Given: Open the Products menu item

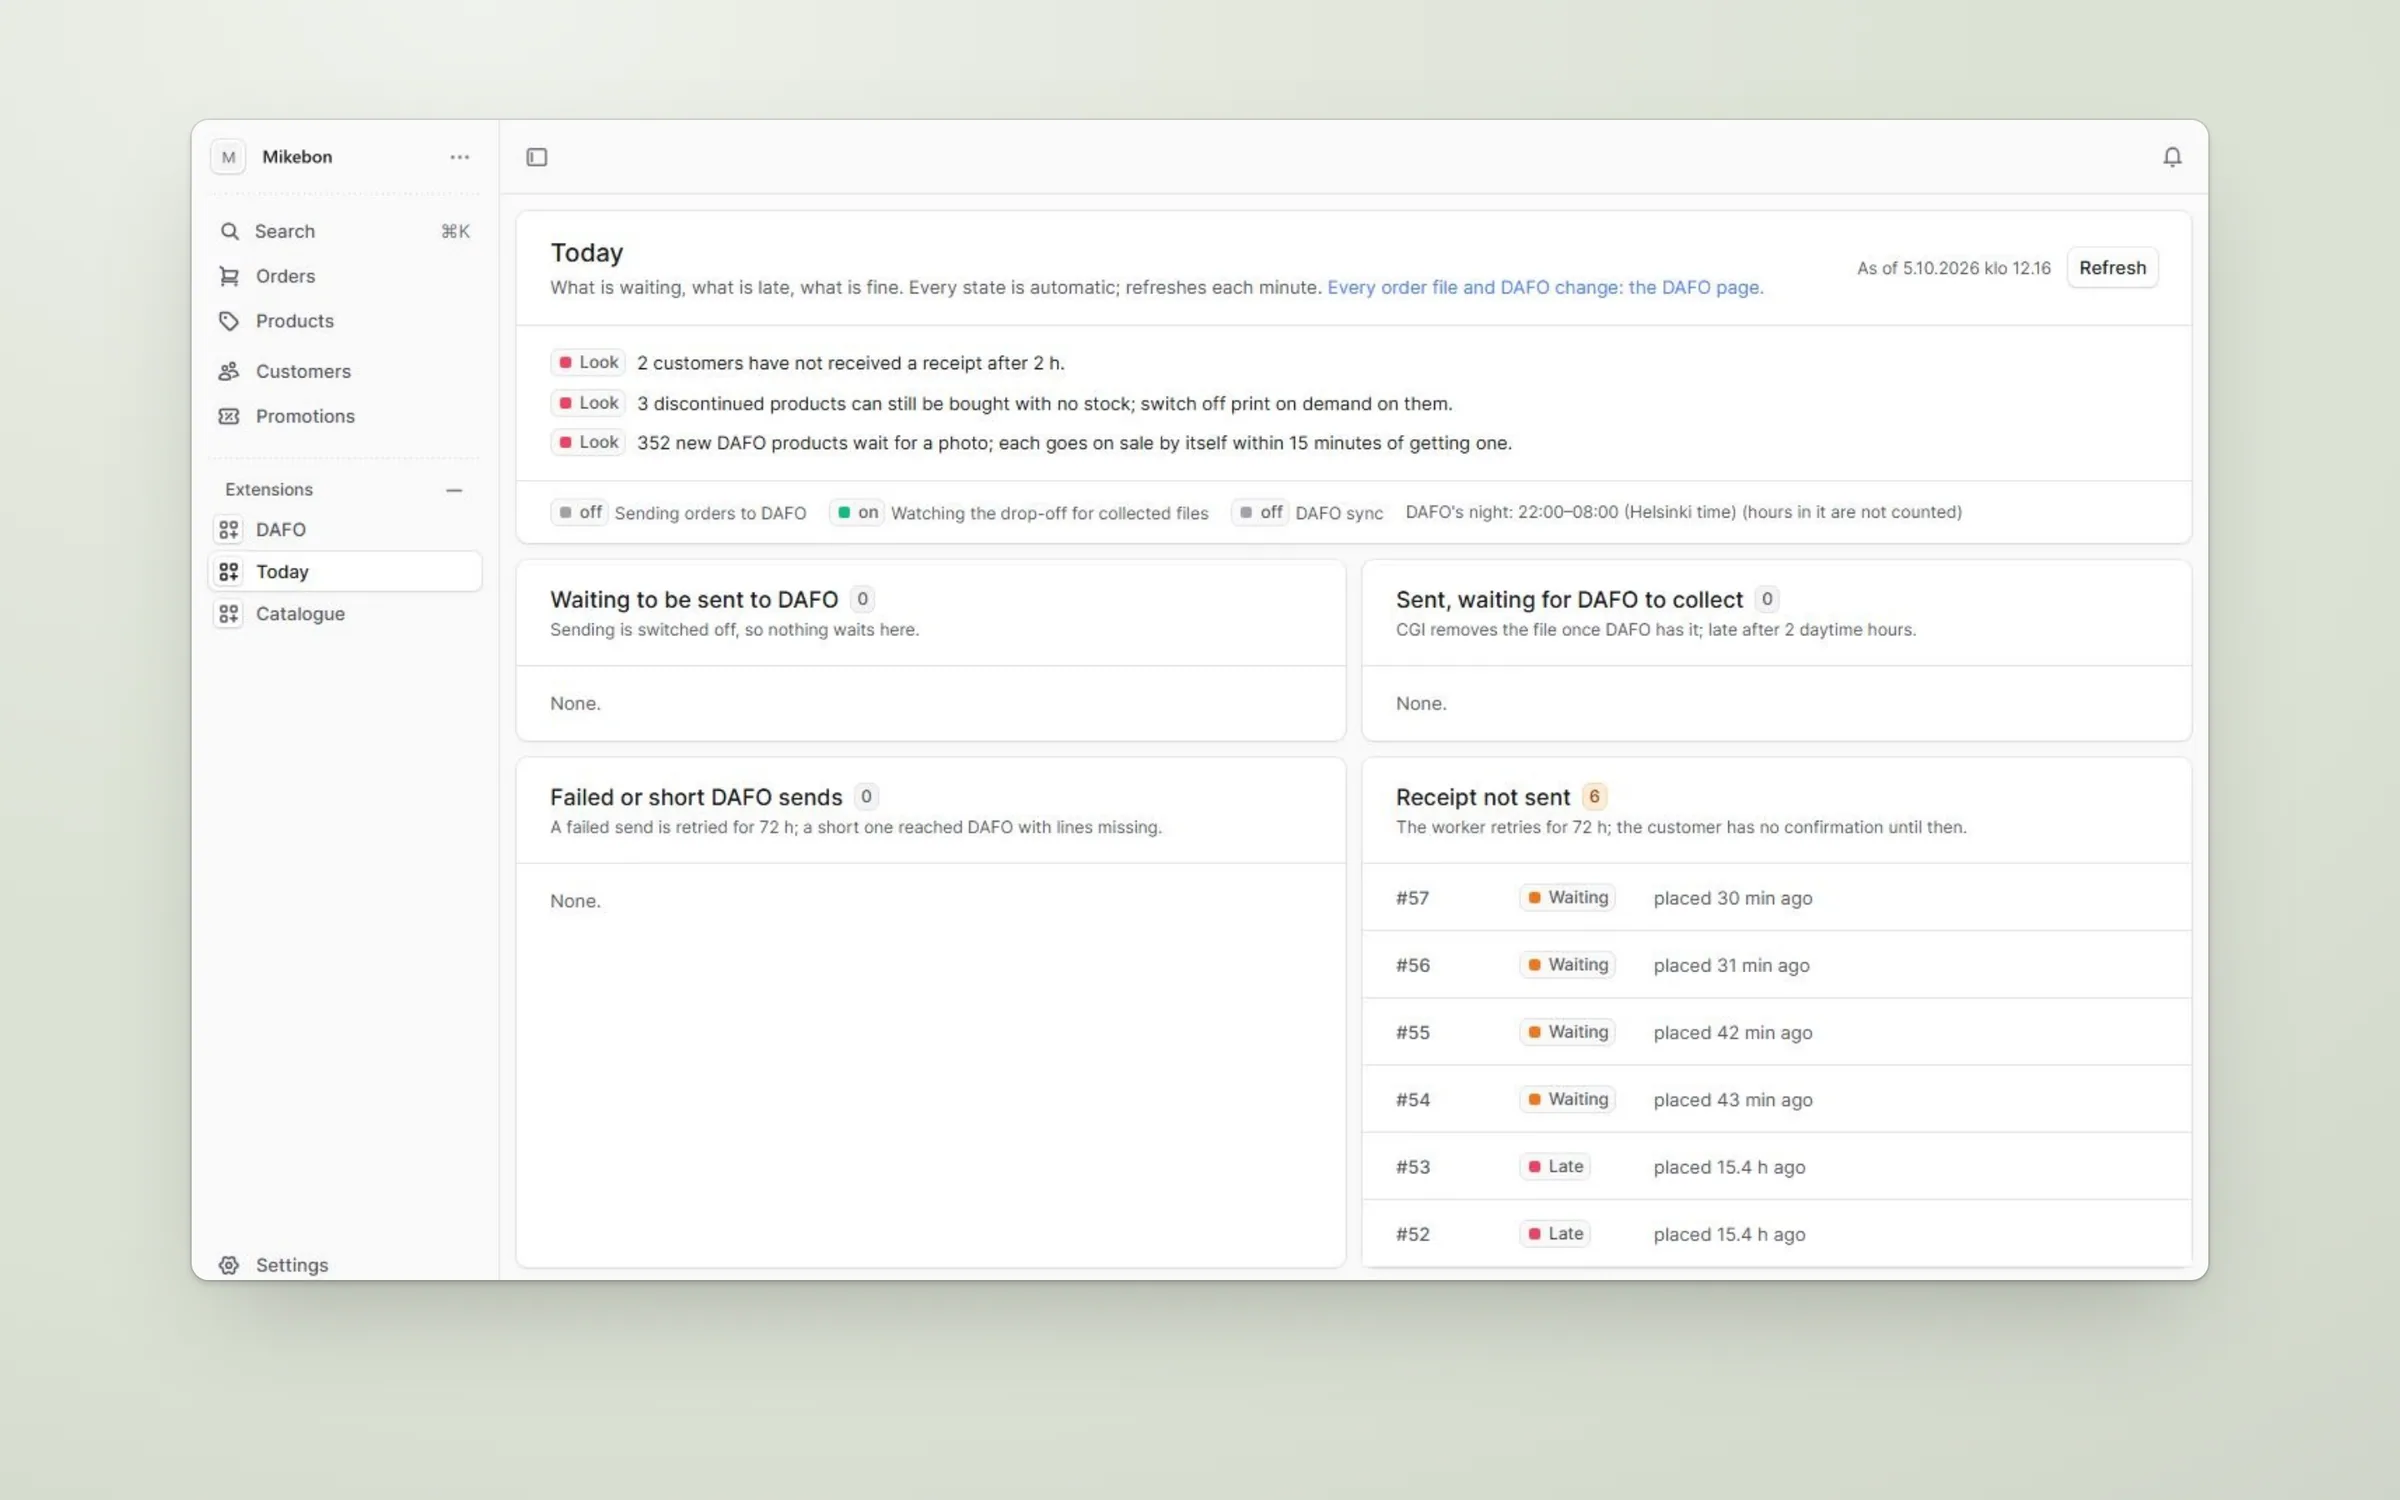Looking at the screenshot, I should coord(345,321).
